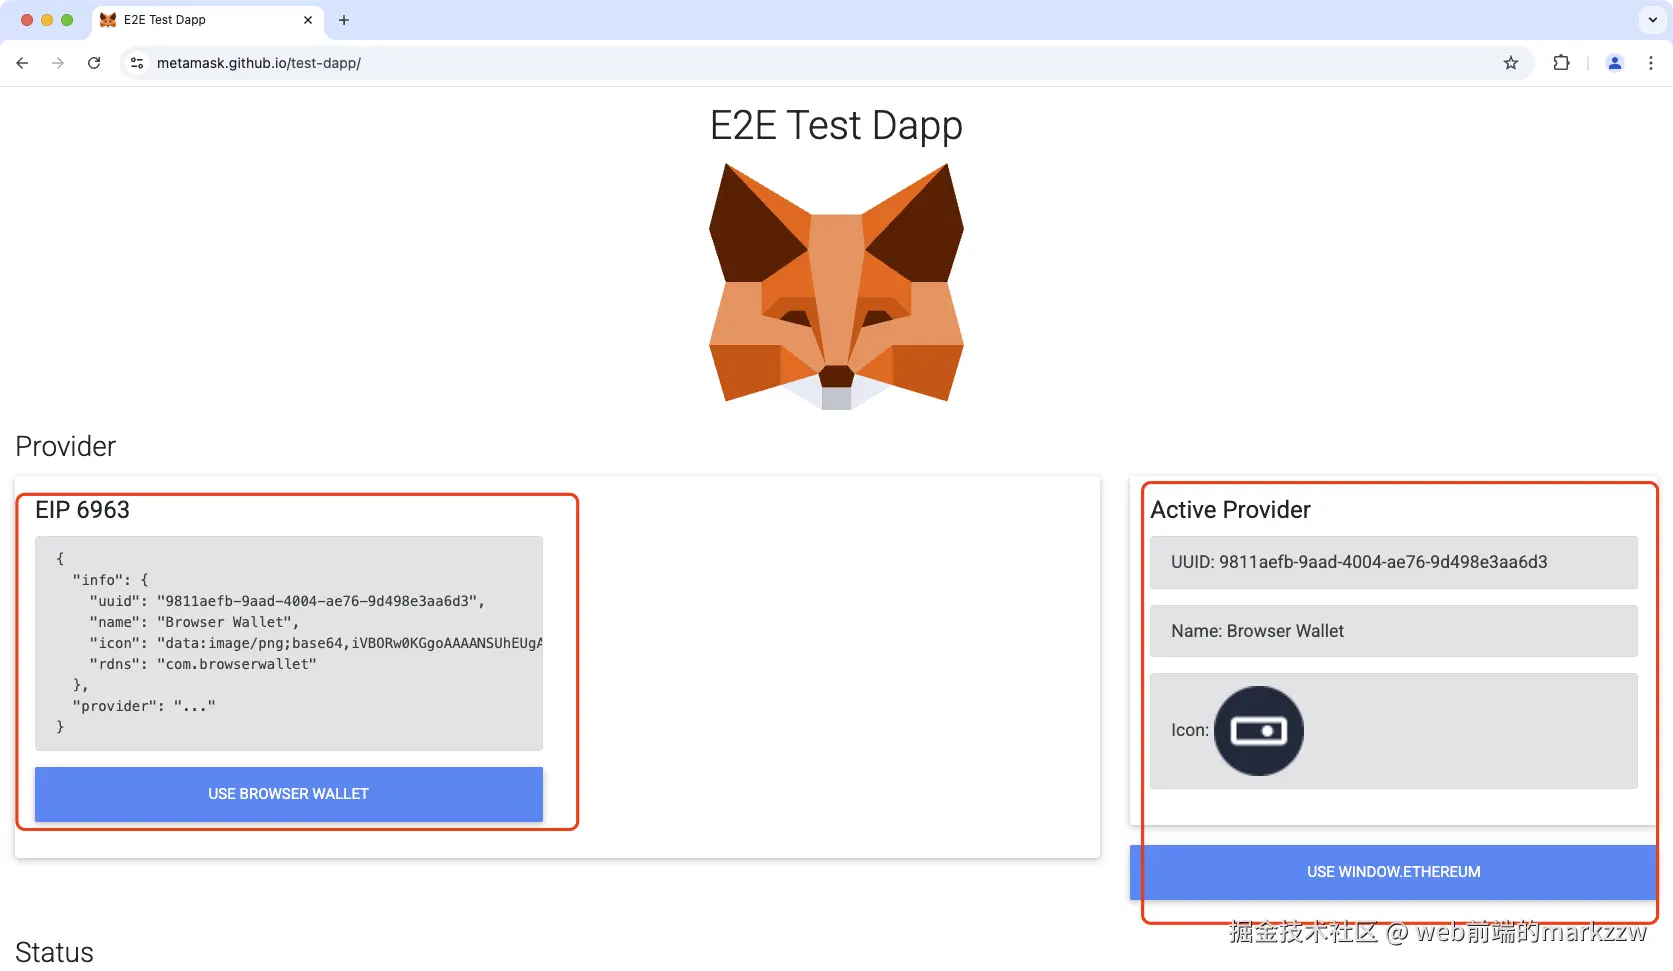Click the Provider section heading
Screen dimensions: 1673x971
click(66, 446)
